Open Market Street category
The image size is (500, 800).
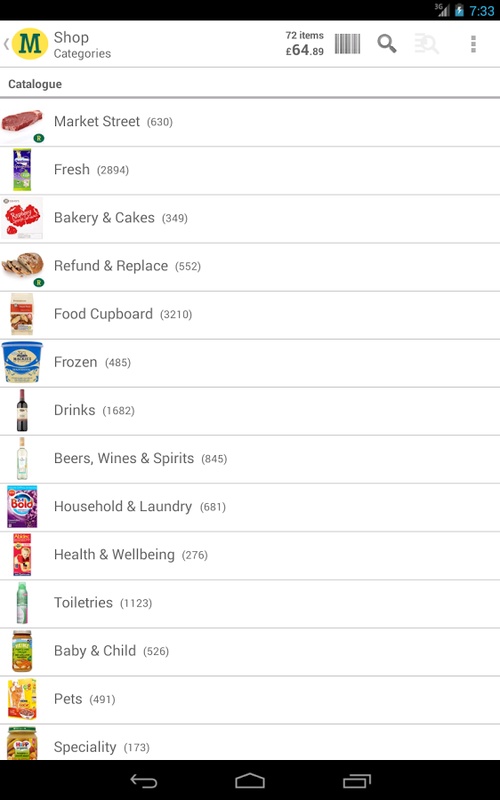click(250, 122)
